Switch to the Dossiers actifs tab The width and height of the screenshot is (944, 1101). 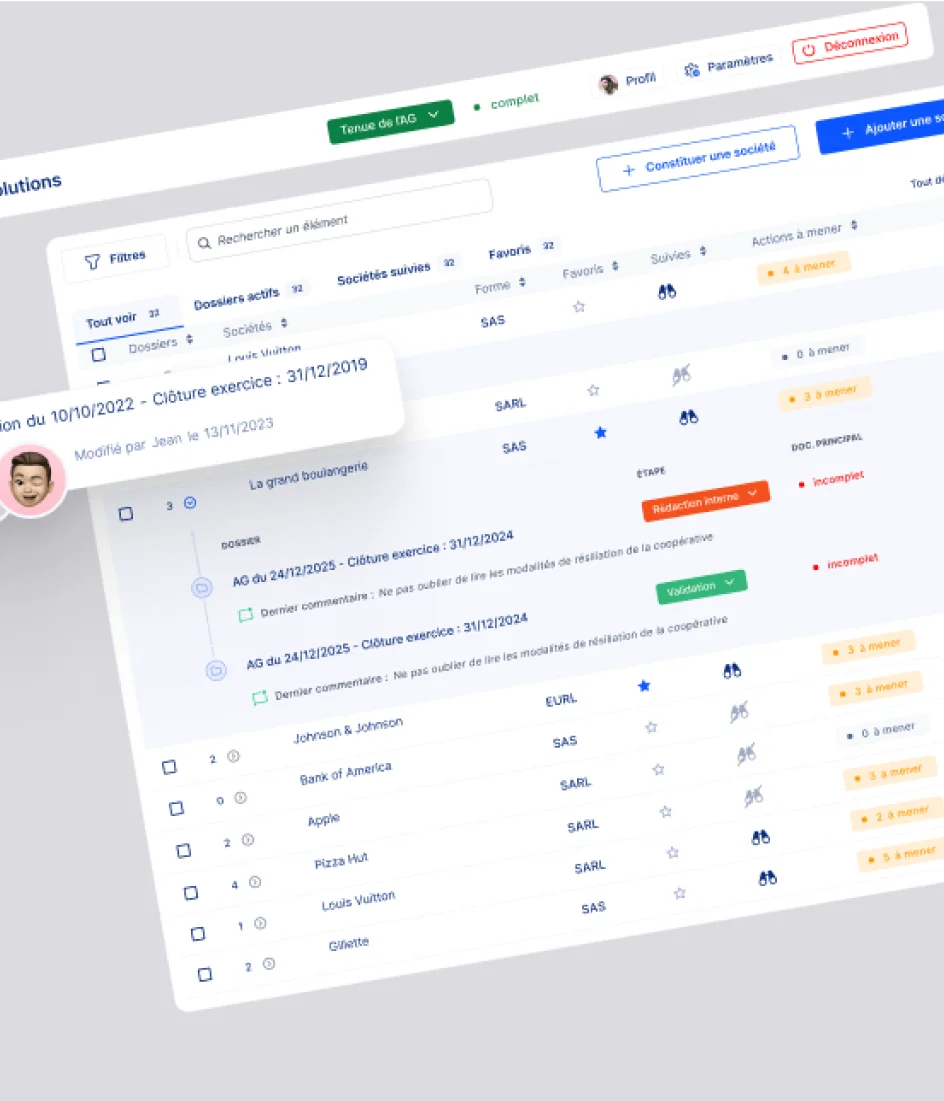[x=249, y=297]
